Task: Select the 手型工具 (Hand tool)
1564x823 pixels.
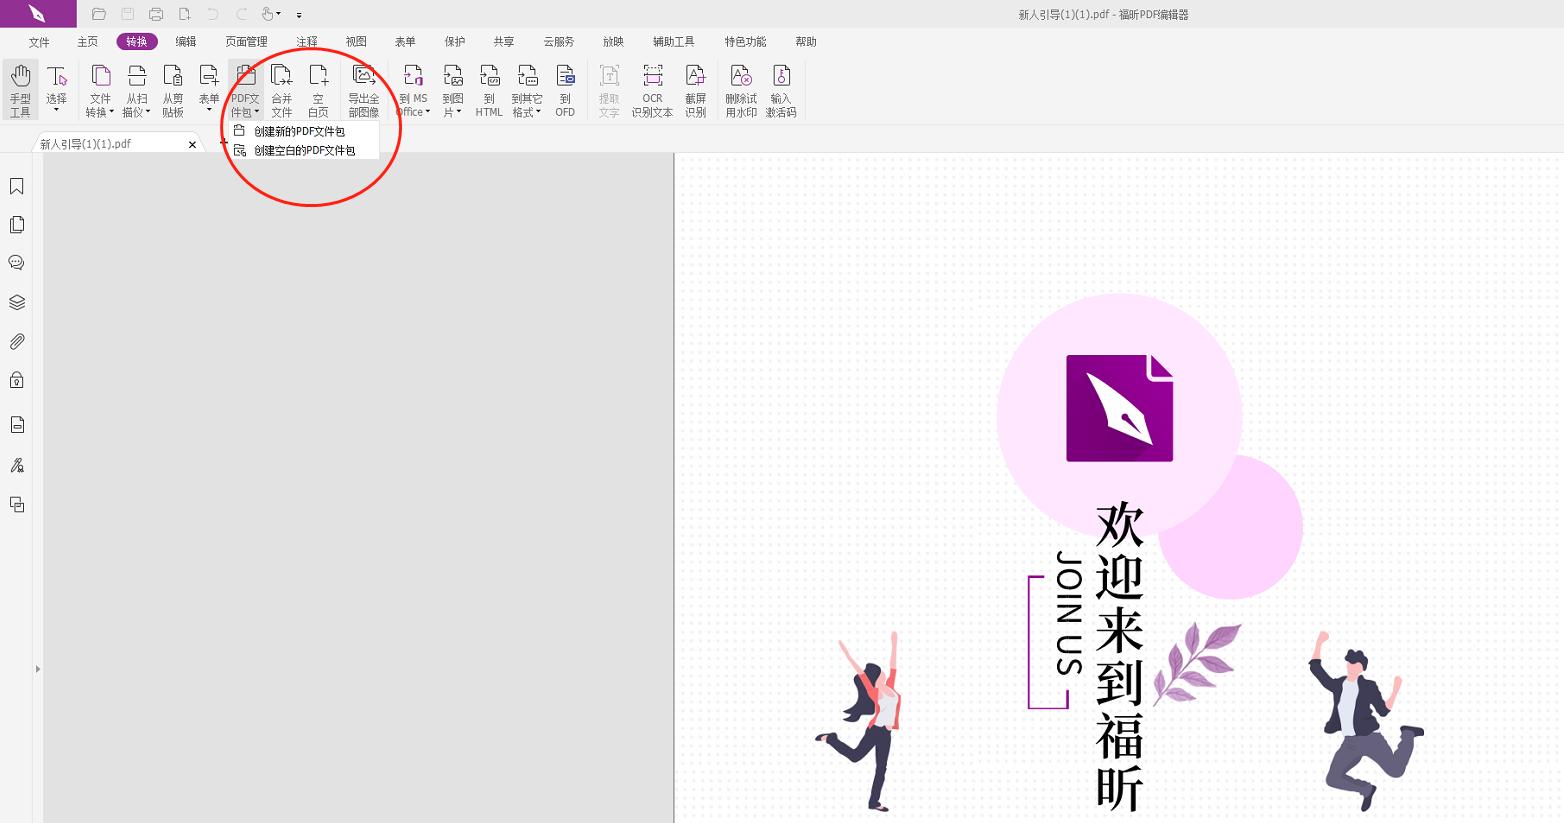Action: point(20,88)
